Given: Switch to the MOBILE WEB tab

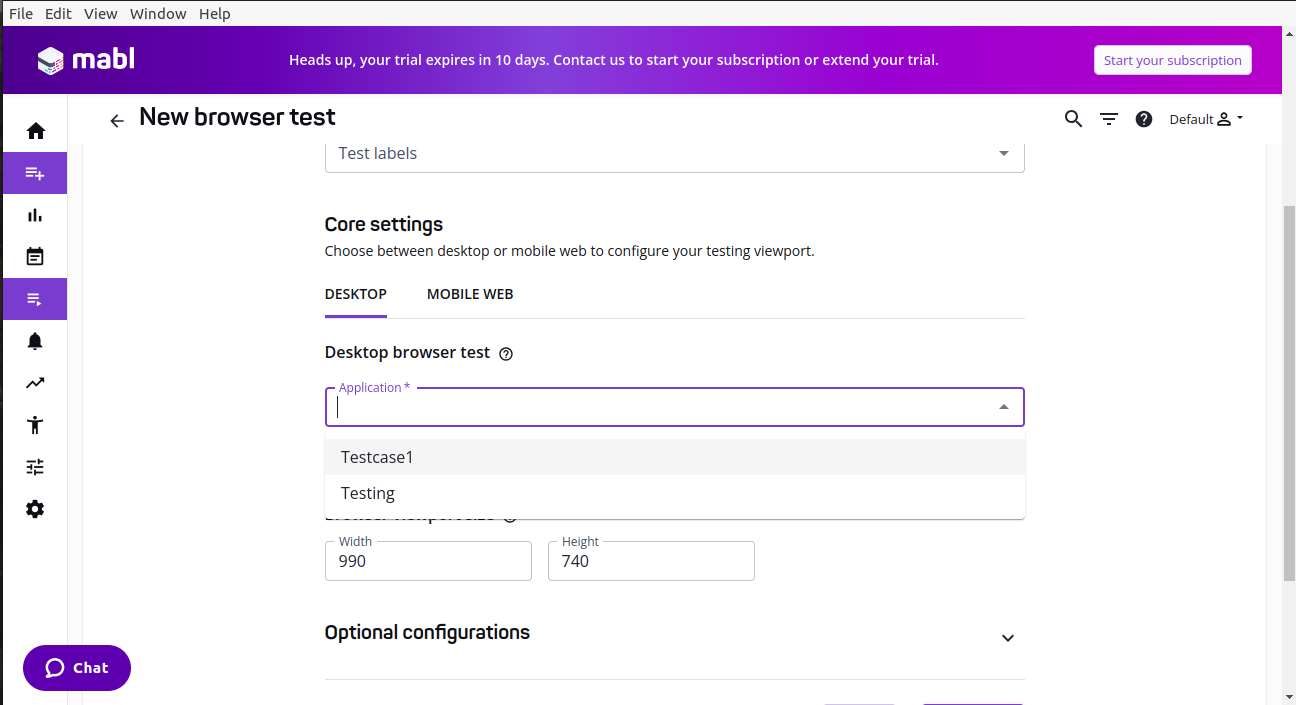Looking at the screenshot, I should pos(470,294).
